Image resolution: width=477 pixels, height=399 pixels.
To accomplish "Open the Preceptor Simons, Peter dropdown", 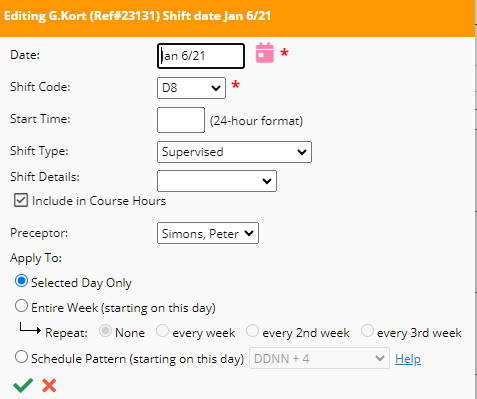I will [x=208, y=233].
